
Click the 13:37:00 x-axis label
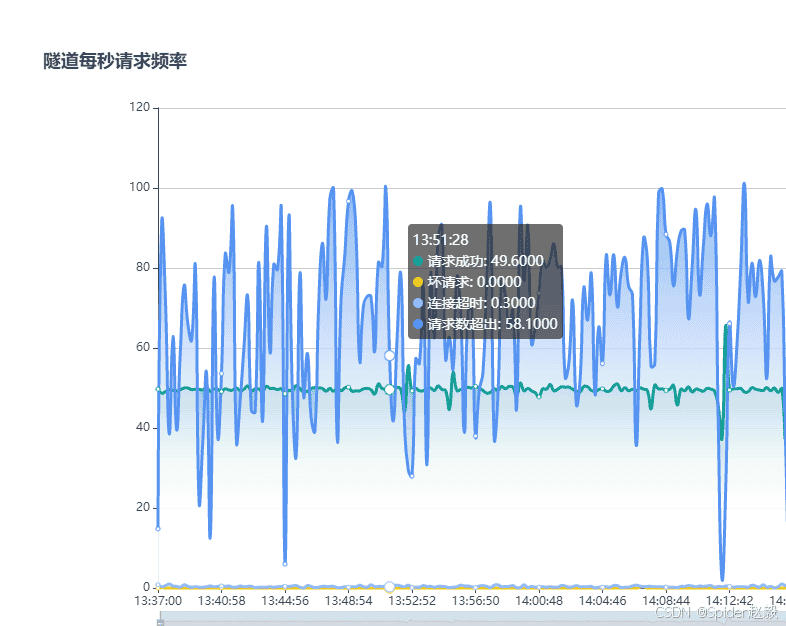[158, 601]
